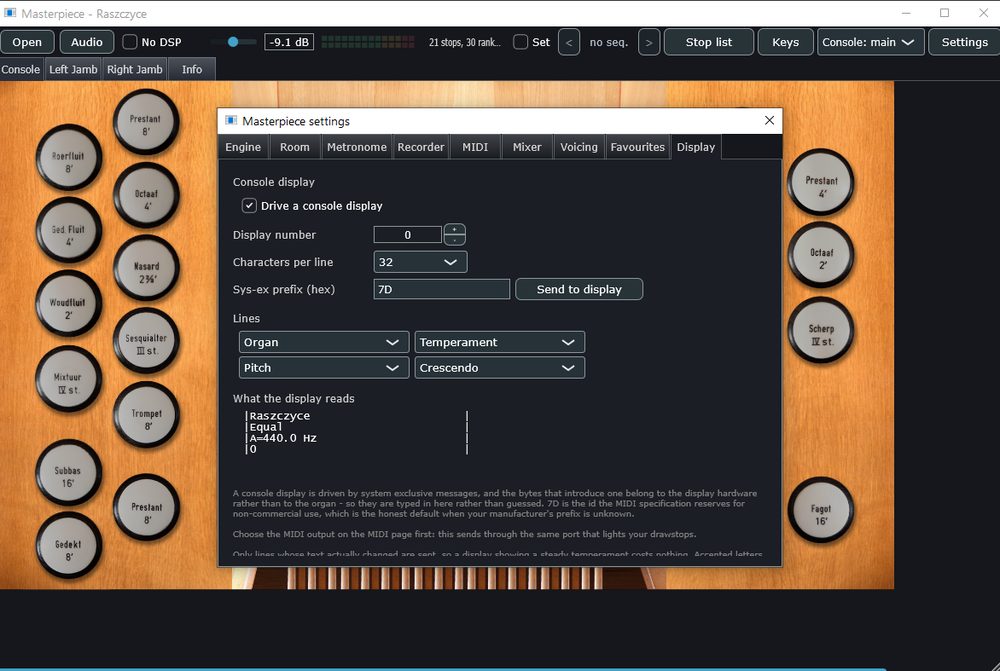Open the Characters per line dropdown
The height and width of the screenshot is (671, 1000).
[420, 262]
